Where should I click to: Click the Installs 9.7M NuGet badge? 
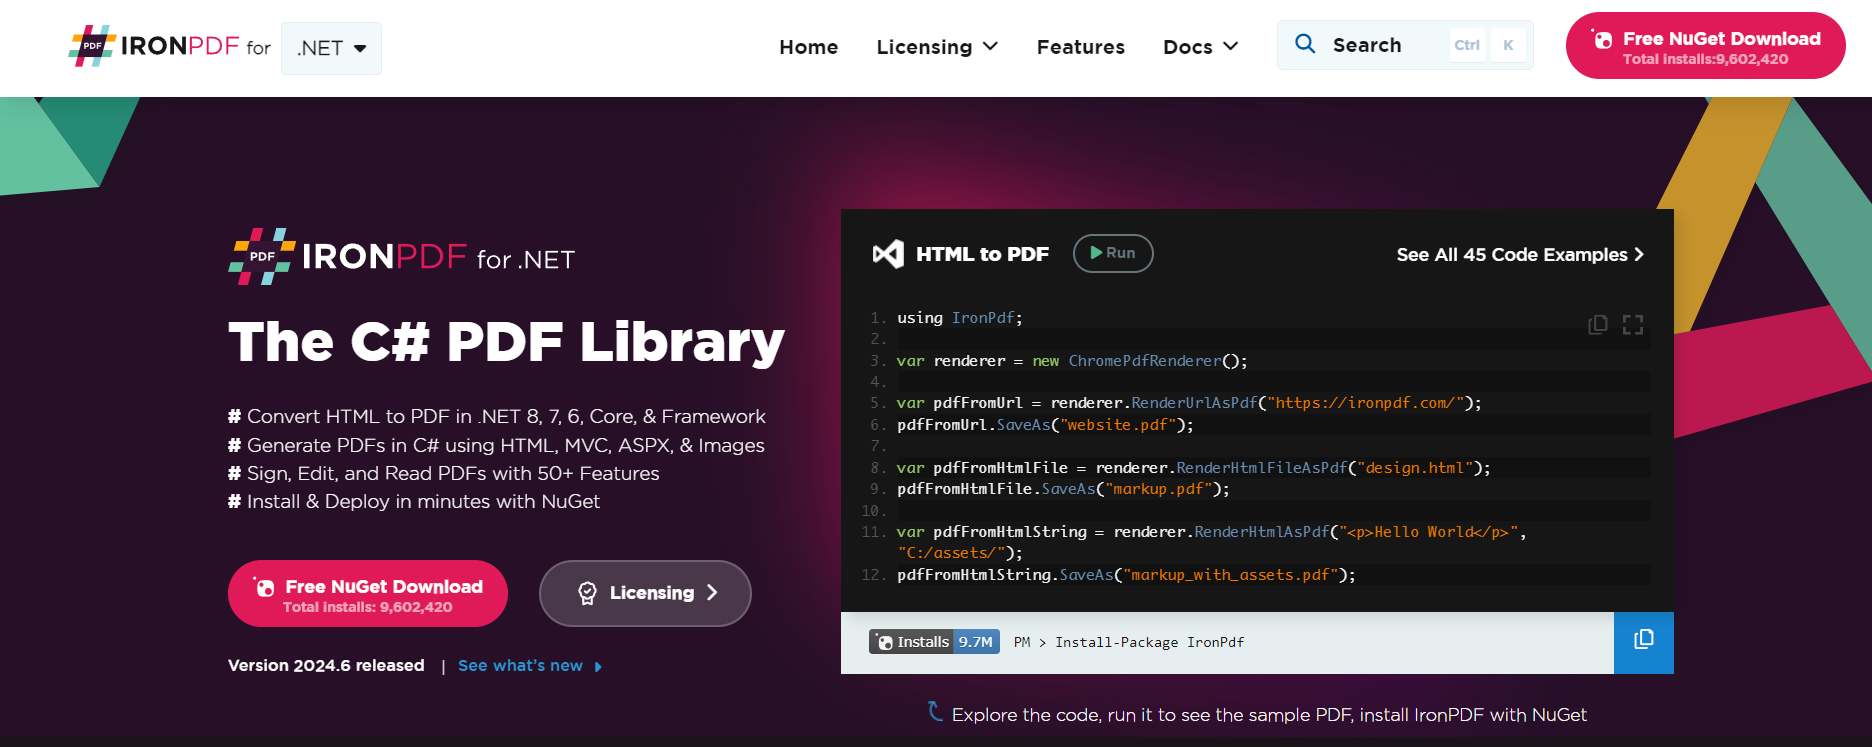click(934, 642)
